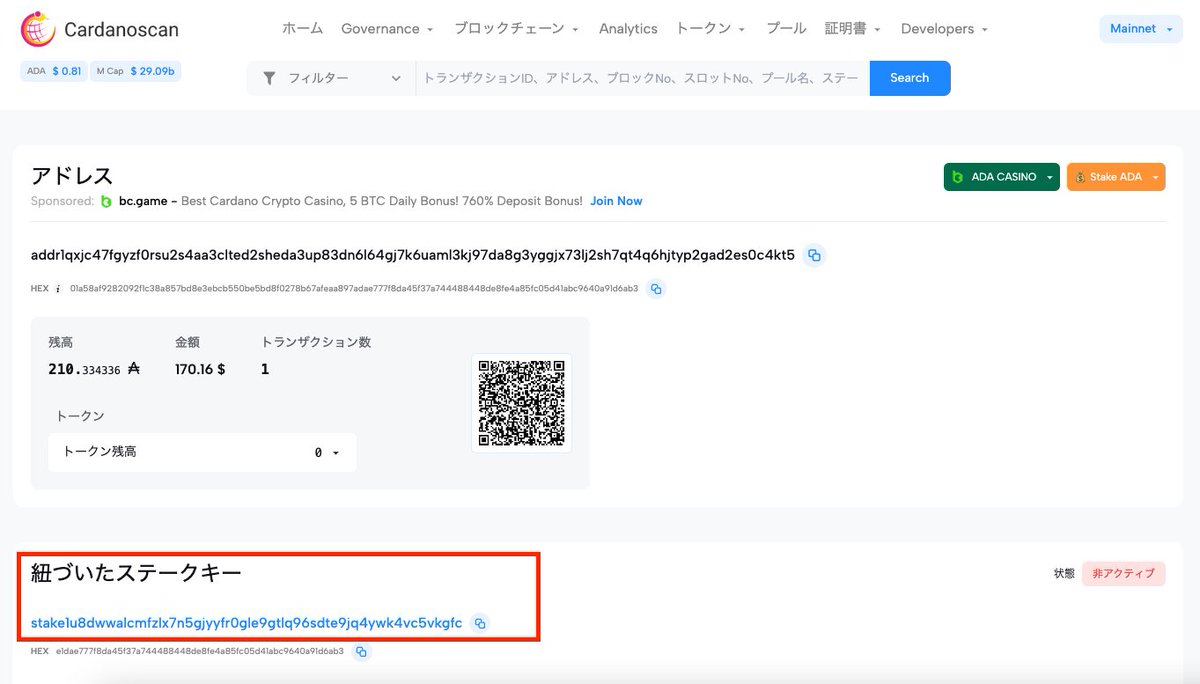Click the 170.16 $ amount value

[x=200, y=369]
